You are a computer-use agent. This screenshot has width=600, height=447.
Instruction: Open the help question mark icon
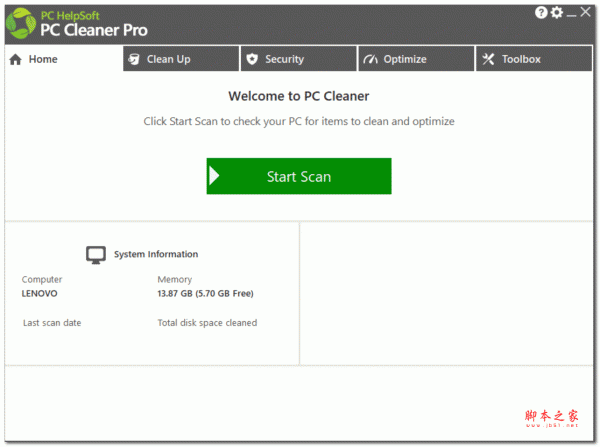(541, 13)
